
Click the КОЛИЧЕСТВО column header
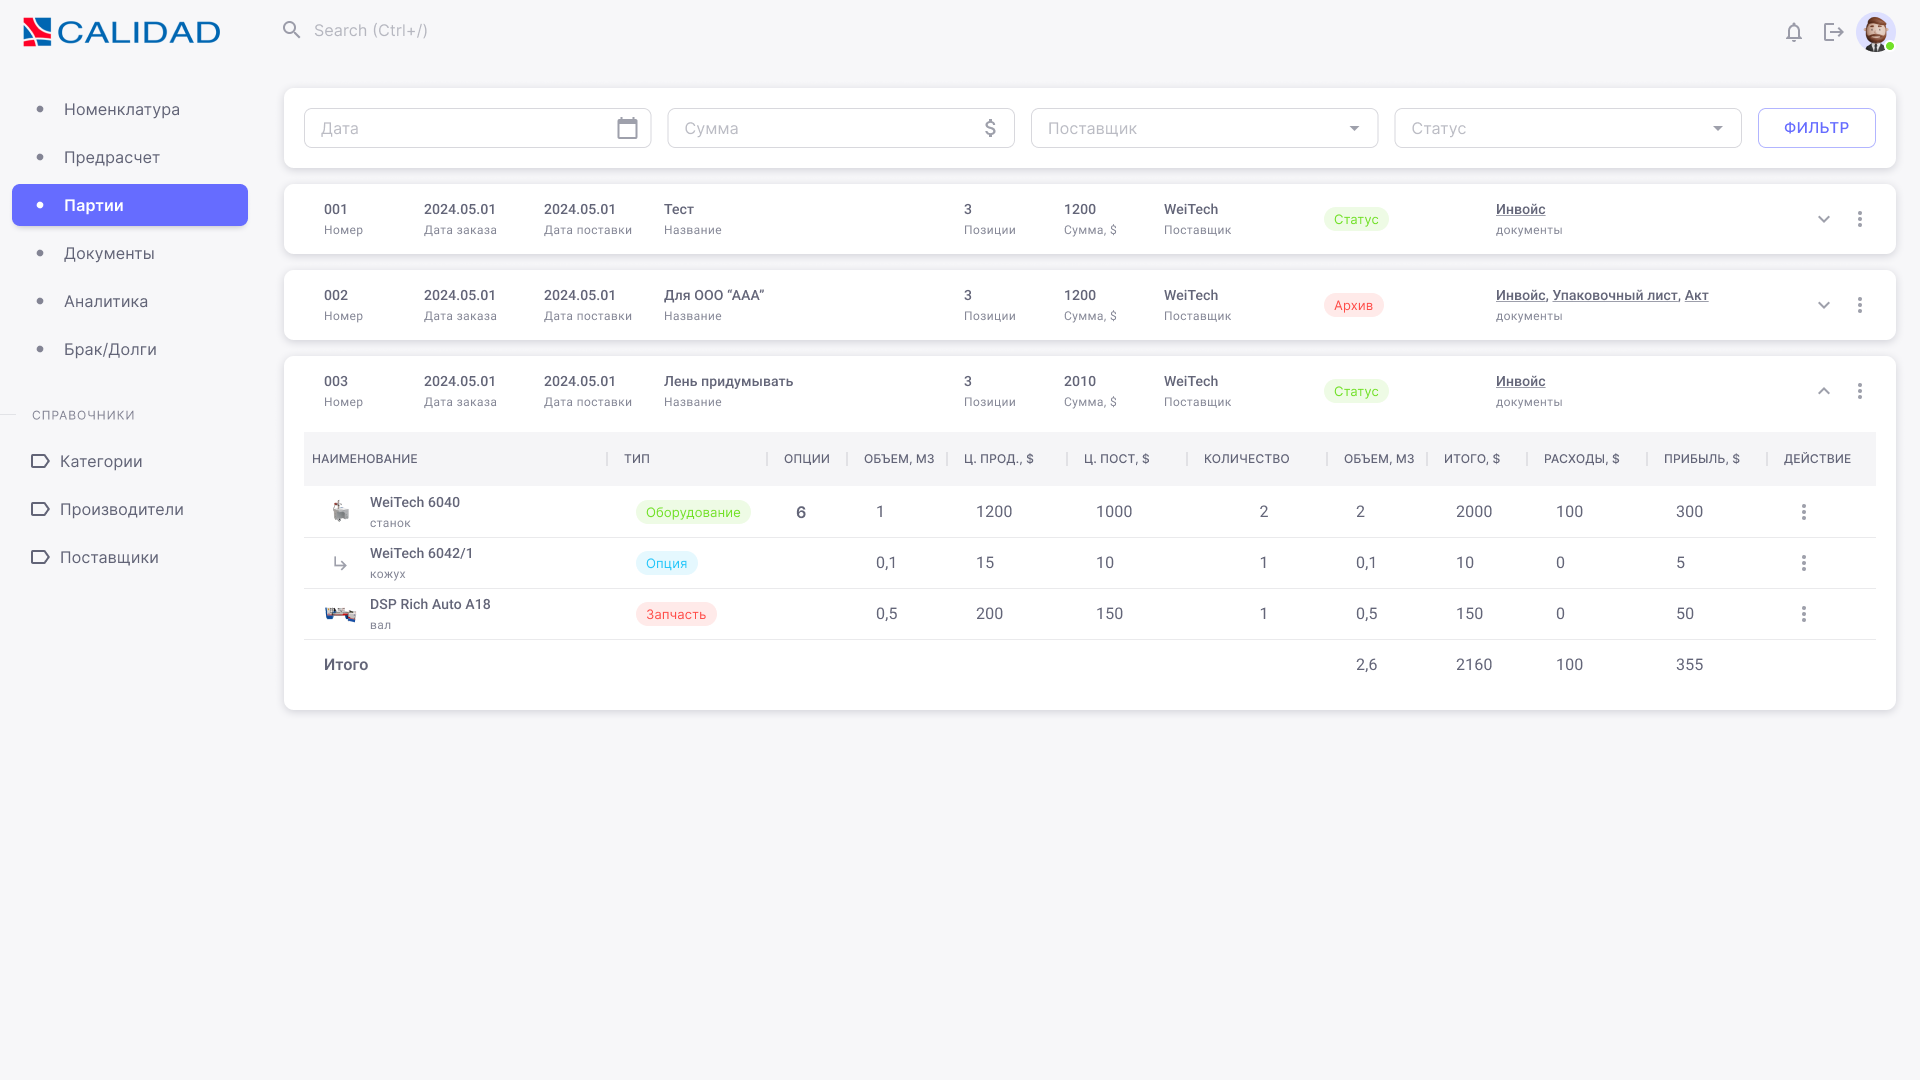point(1247,459)
